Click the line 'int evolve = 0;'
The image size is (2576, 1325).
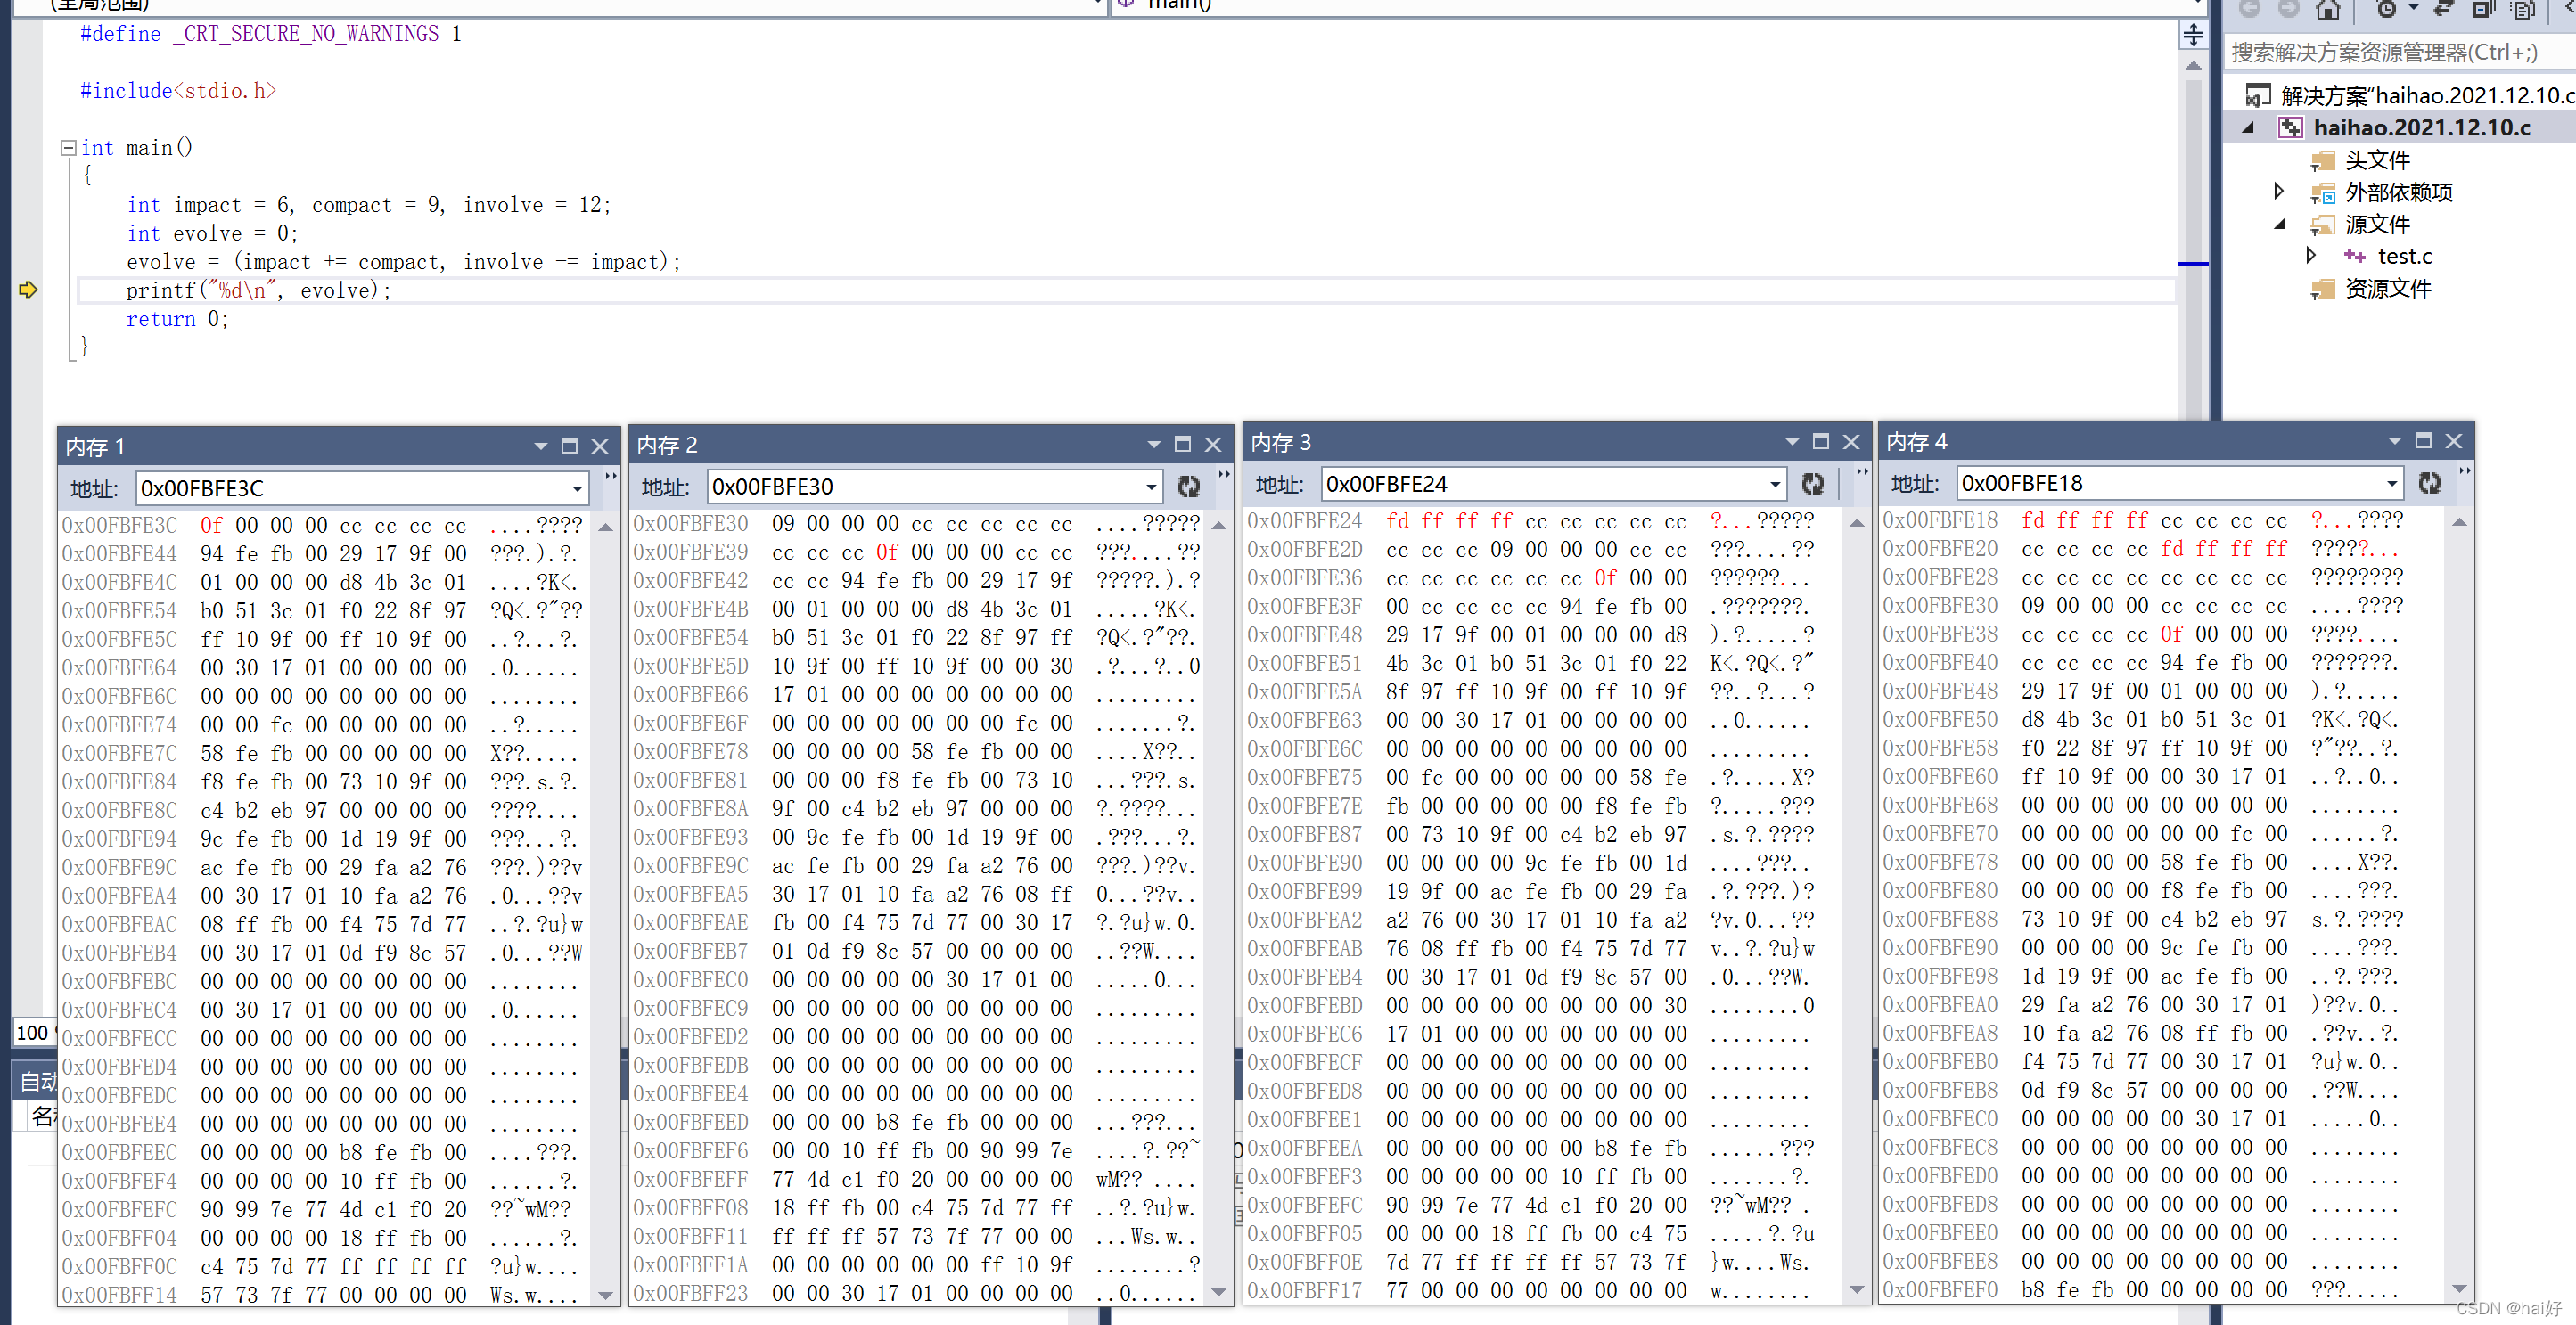point(212,234)
